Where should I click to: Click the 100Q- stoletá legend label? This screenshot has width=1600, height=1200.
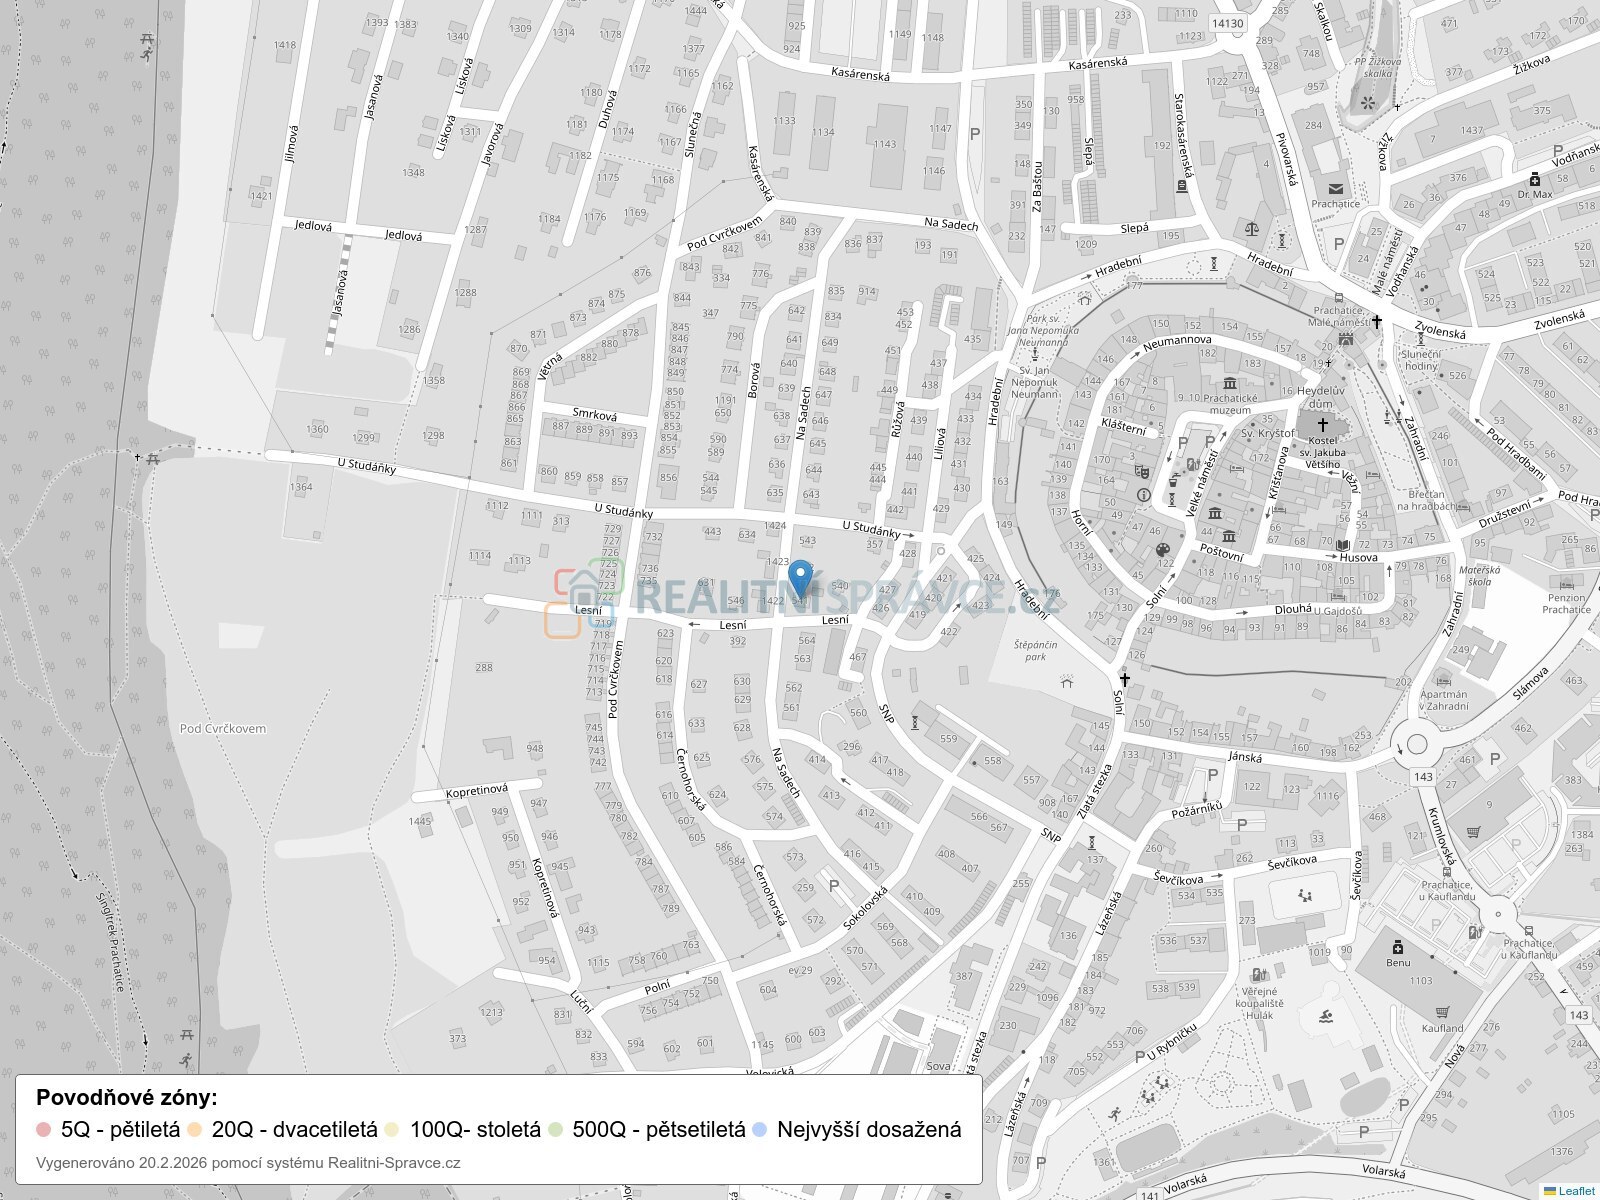coord(475,1130)
